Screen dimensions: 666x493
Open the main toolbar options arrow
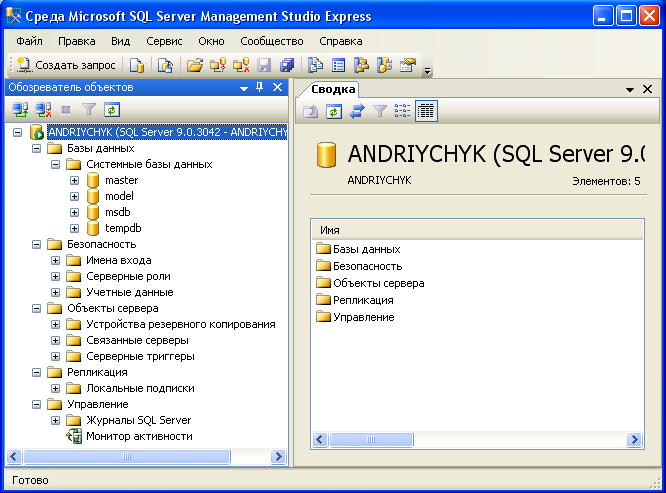coord(428,71)
